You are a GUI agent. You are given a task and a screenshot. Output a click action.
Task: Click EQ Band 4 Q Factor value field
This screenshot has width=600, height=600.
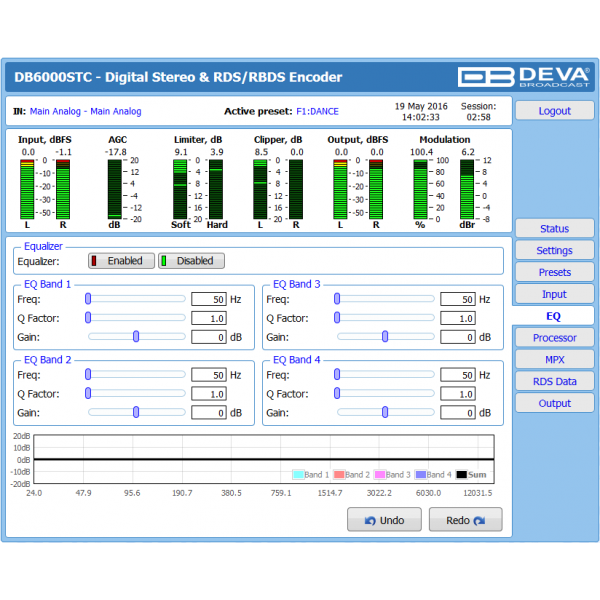pos(458,394)
